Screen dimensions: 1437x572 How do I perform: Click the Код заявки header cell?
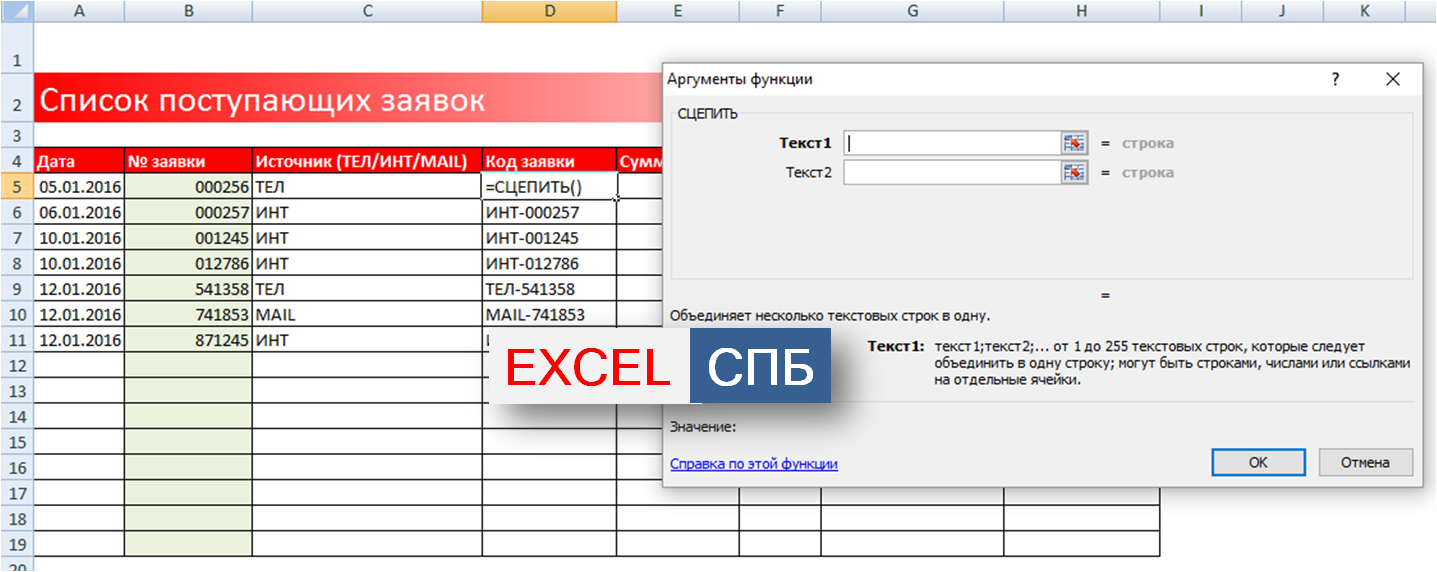point(549,161)
